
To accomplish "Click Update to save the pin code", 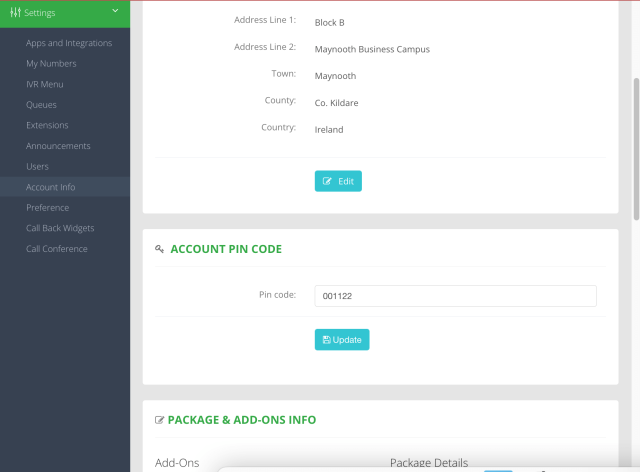I will pos(342,340).
